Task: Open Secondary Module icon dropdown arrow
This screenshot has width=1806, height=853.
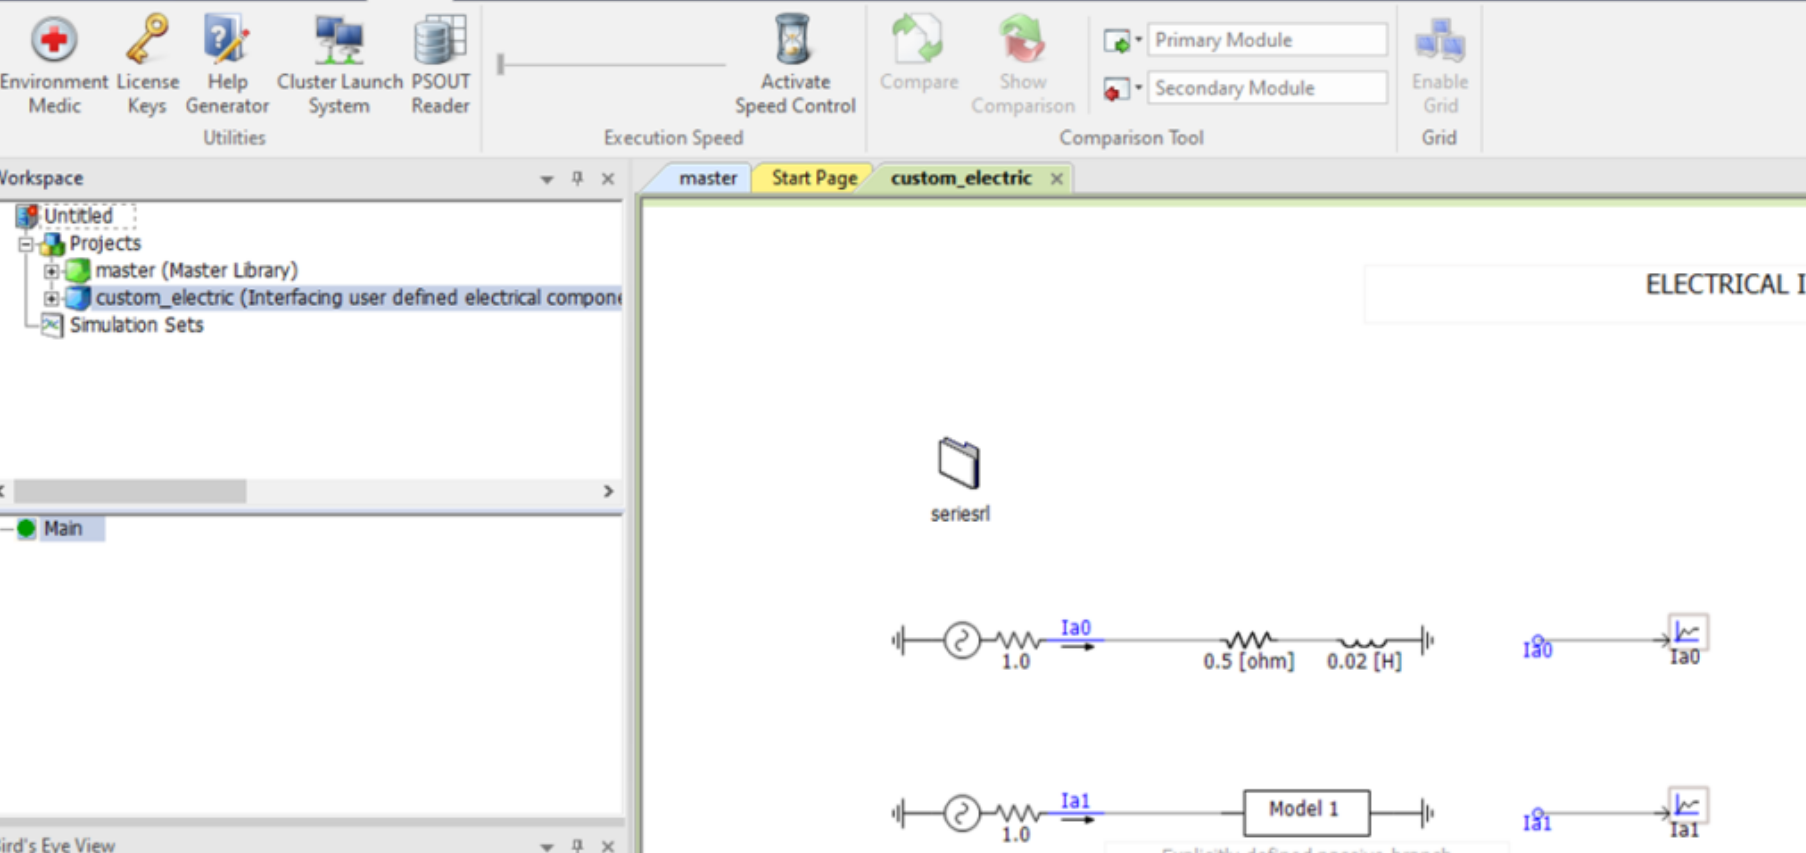Action: (x=1138, y=89)
